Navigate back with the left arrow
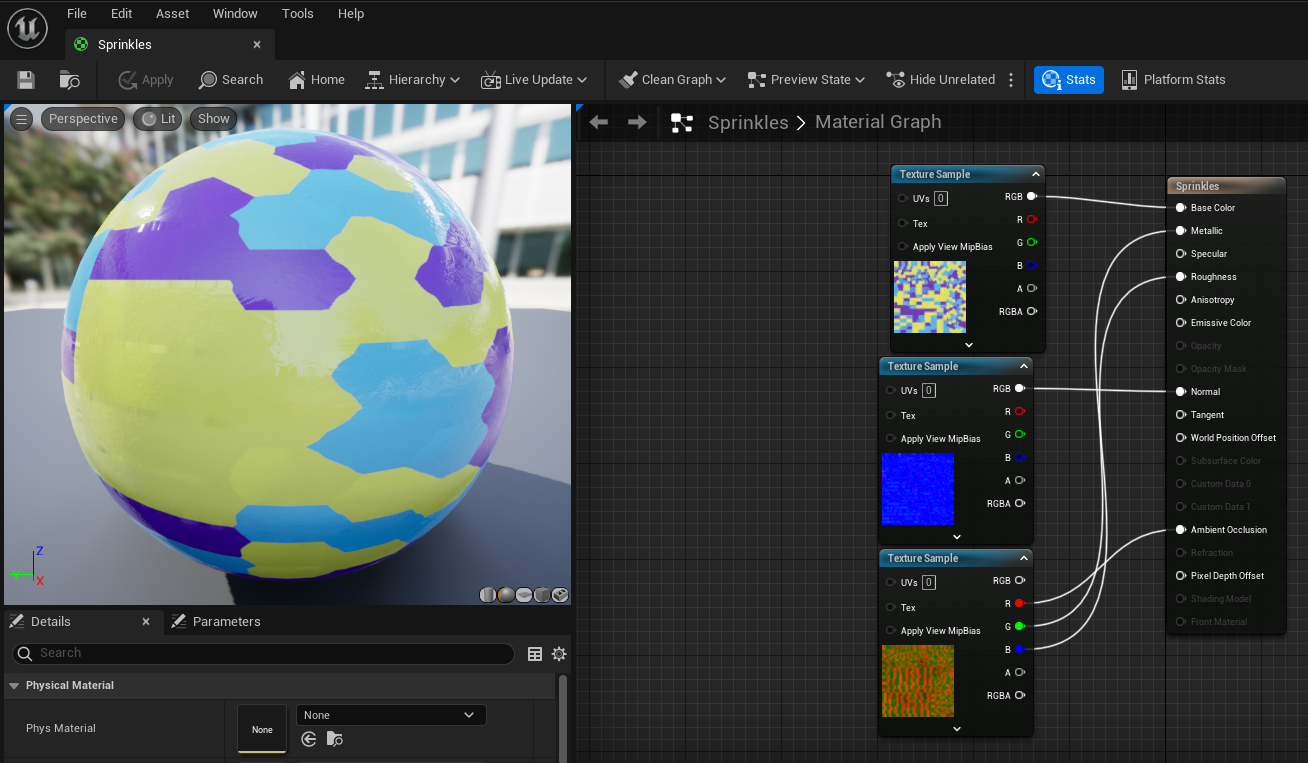Viewport: 1308px width, 763px height. pyautogui.click(x=599, y=122)
